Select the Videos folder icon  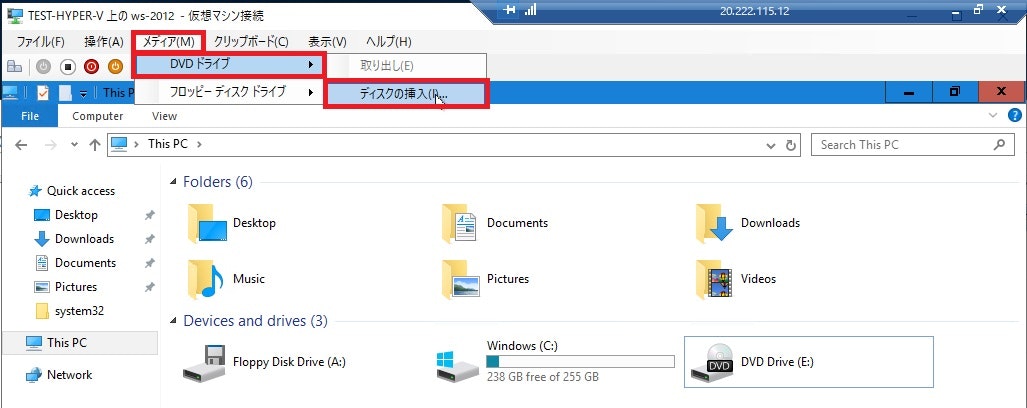pyautogui.click(x=714, y=279)
